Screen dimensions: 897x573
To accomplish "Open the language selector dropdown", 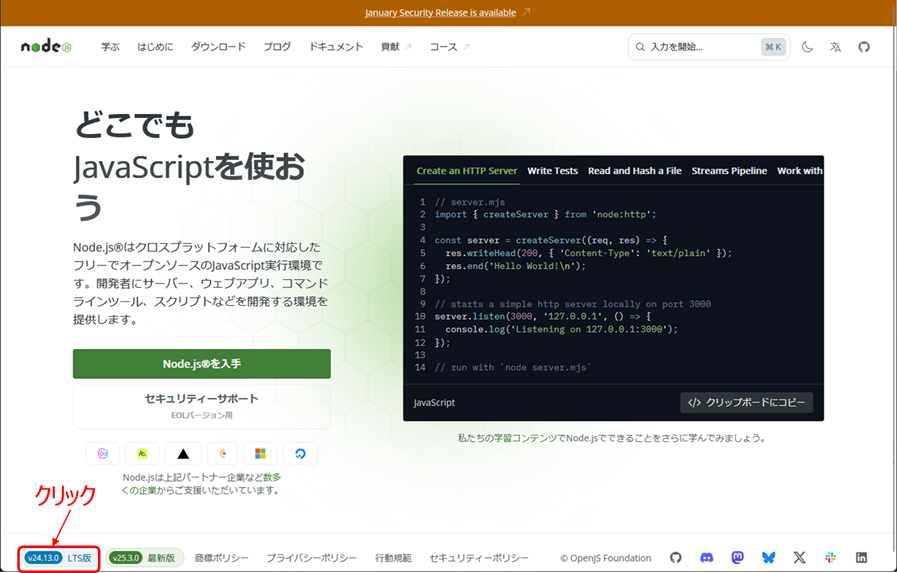I will pos(836,47).
